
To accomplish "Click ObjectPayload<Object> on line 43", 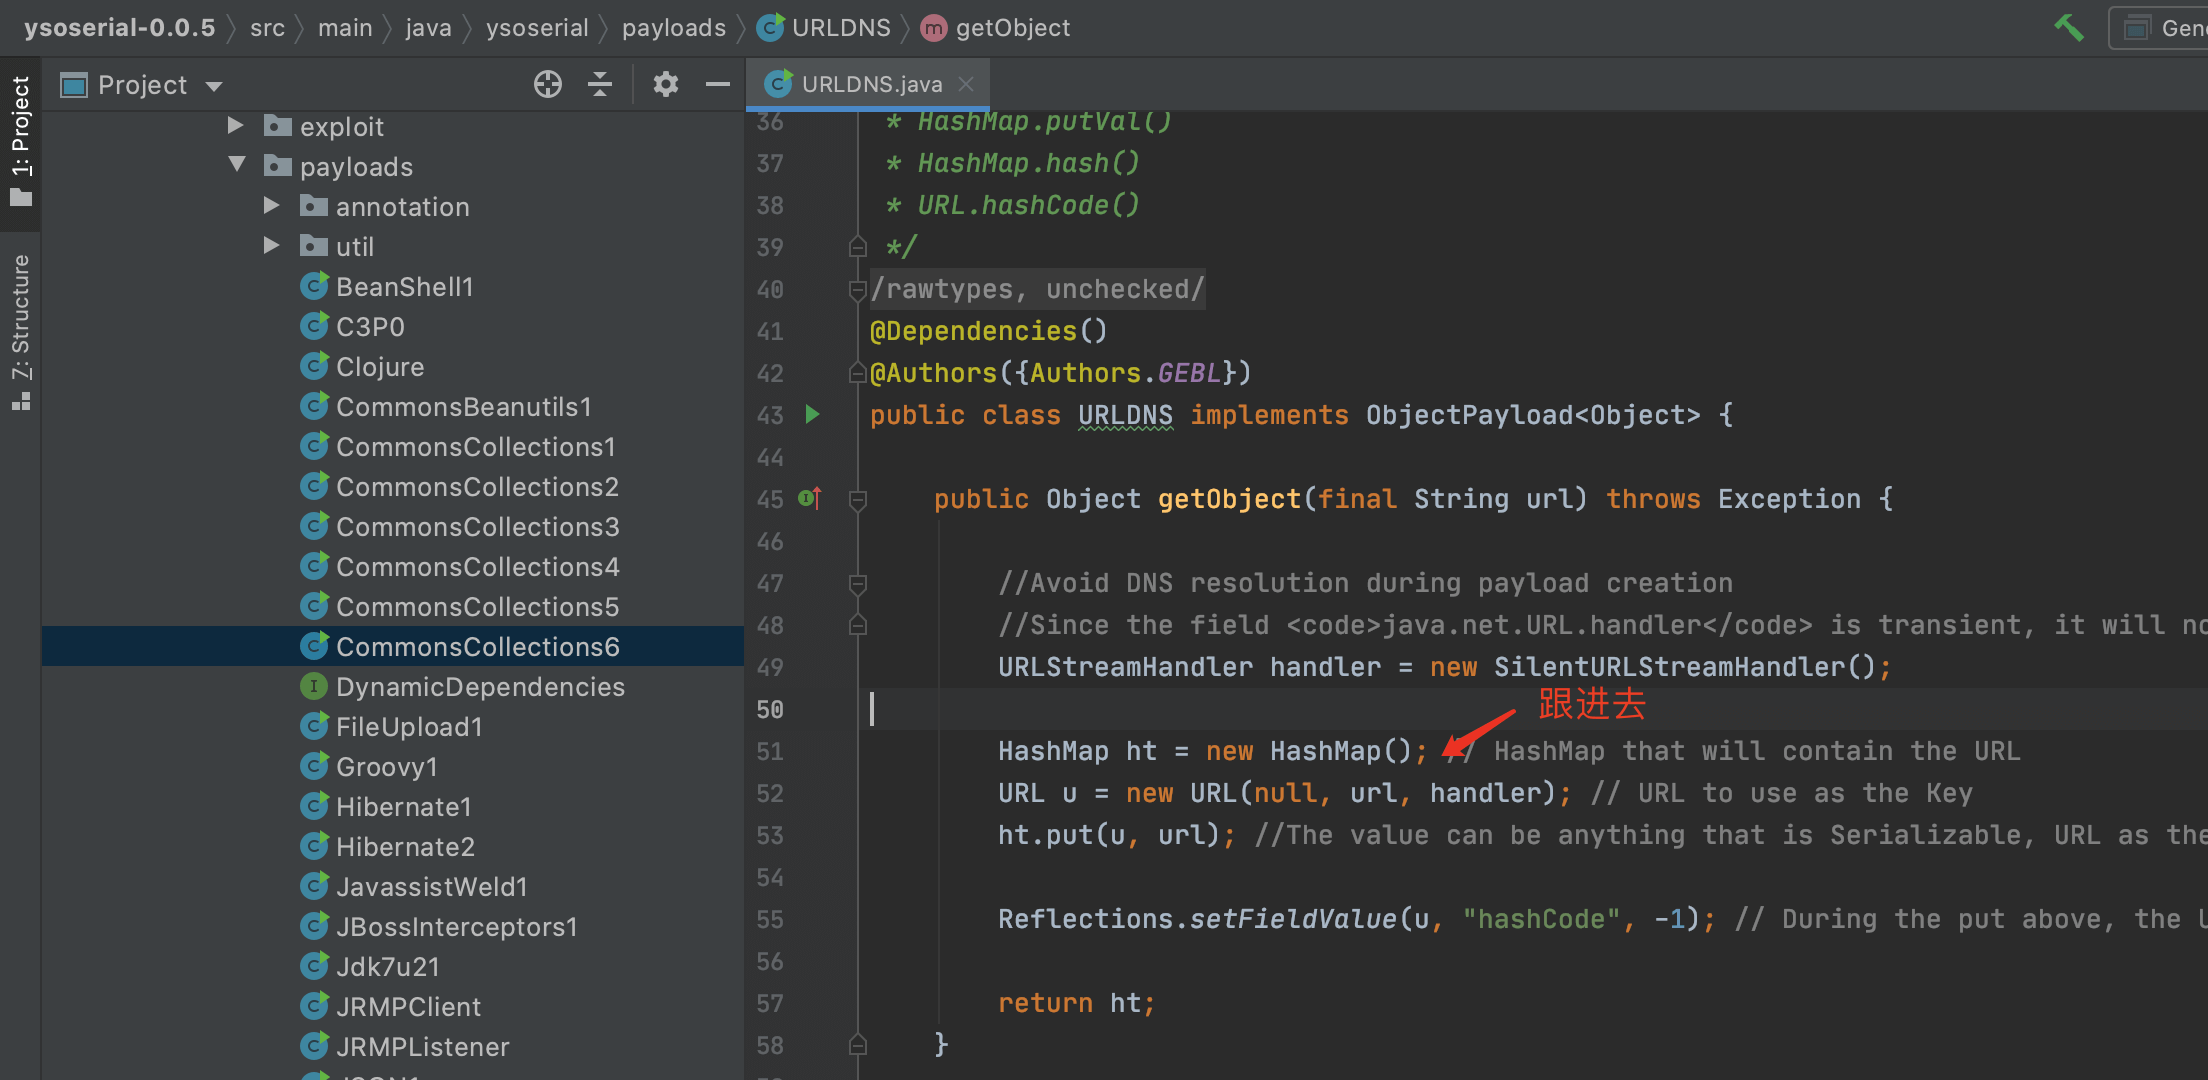I will coord(1533,415).
